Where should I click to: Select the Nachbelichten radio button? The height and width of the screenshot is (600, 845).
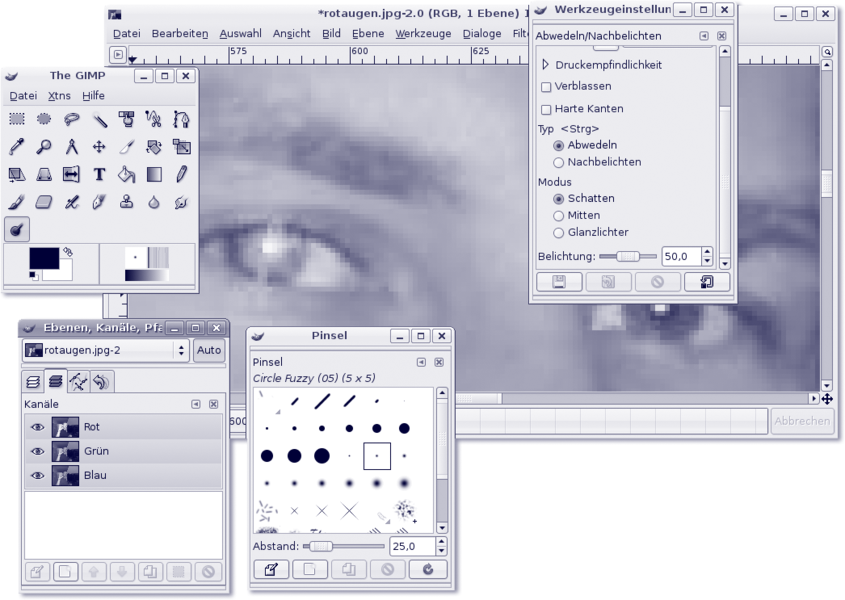point(559,162)
